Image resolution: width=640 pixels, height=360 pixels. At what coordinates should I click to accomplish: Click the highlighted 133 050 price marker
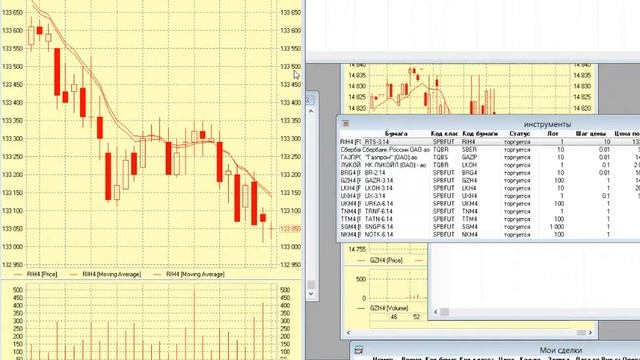290,229
